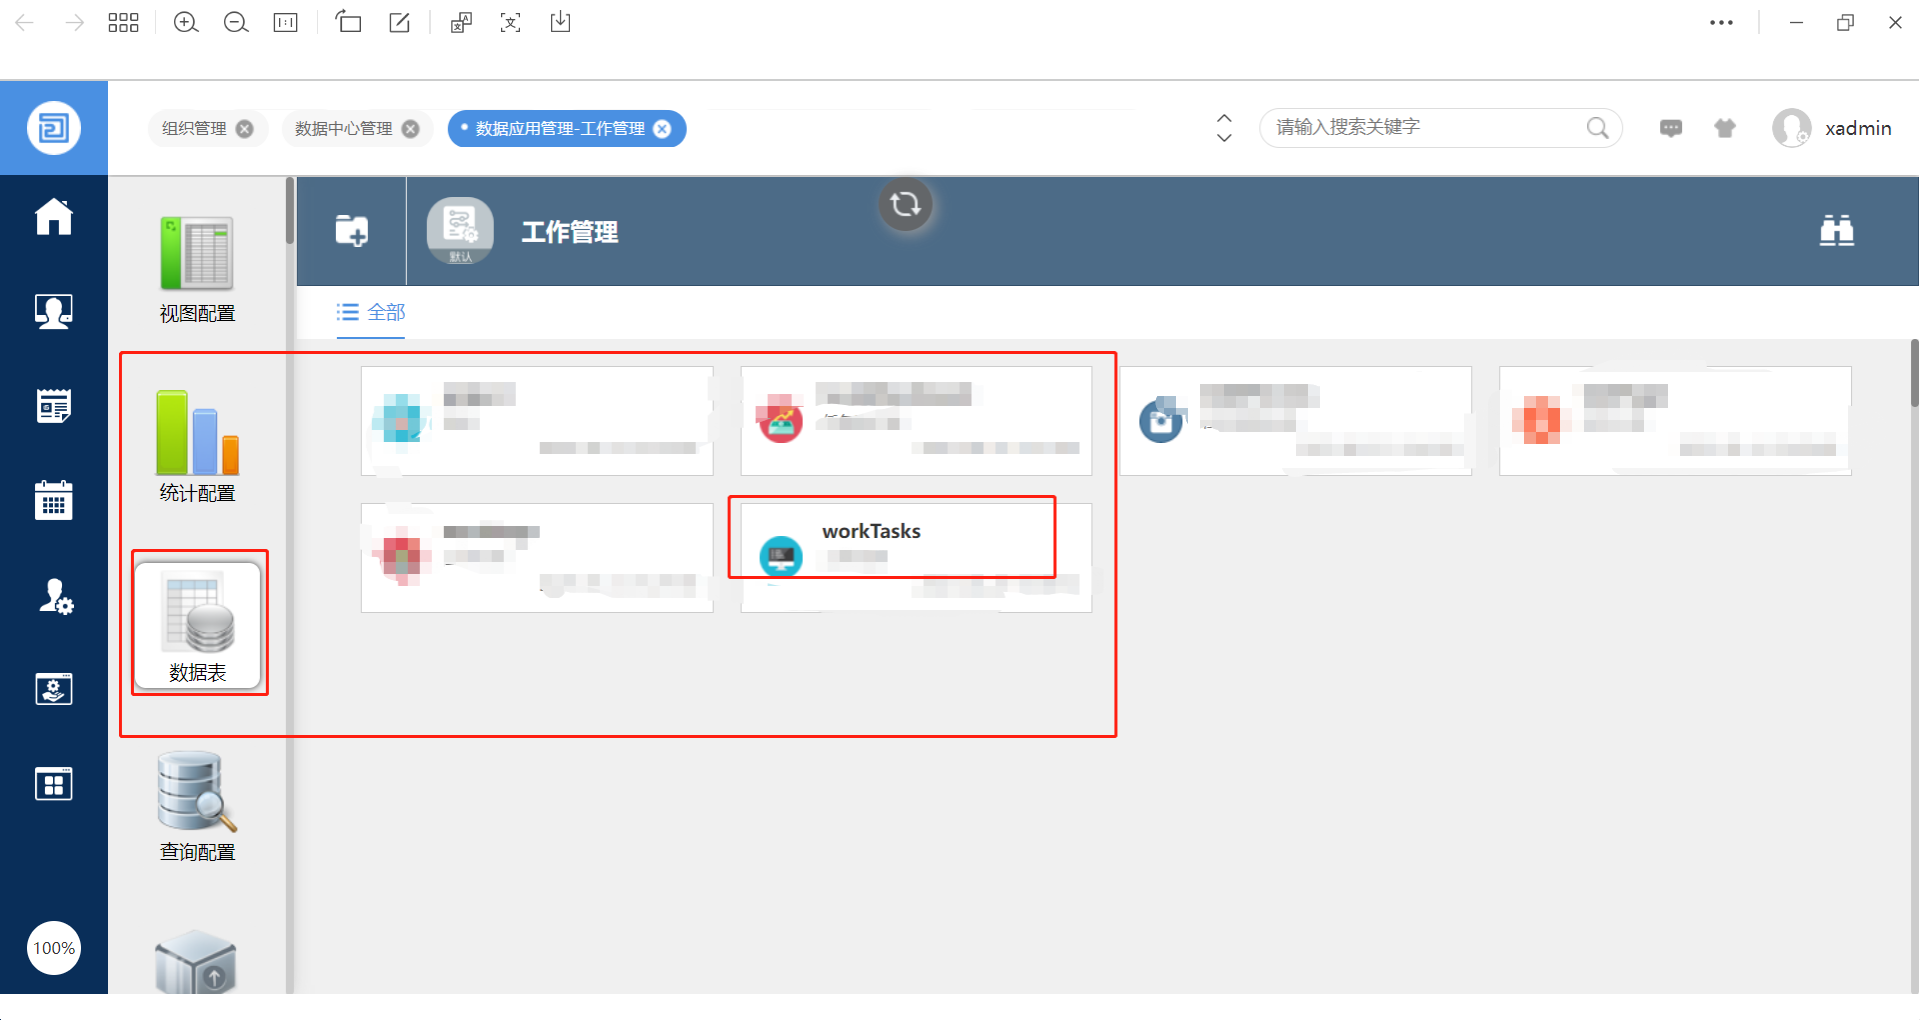Image resolution: width=1920 pixels, height=1020 pixels.
Task: Go to Home in the left sidebar
Action: coord(54,216)
